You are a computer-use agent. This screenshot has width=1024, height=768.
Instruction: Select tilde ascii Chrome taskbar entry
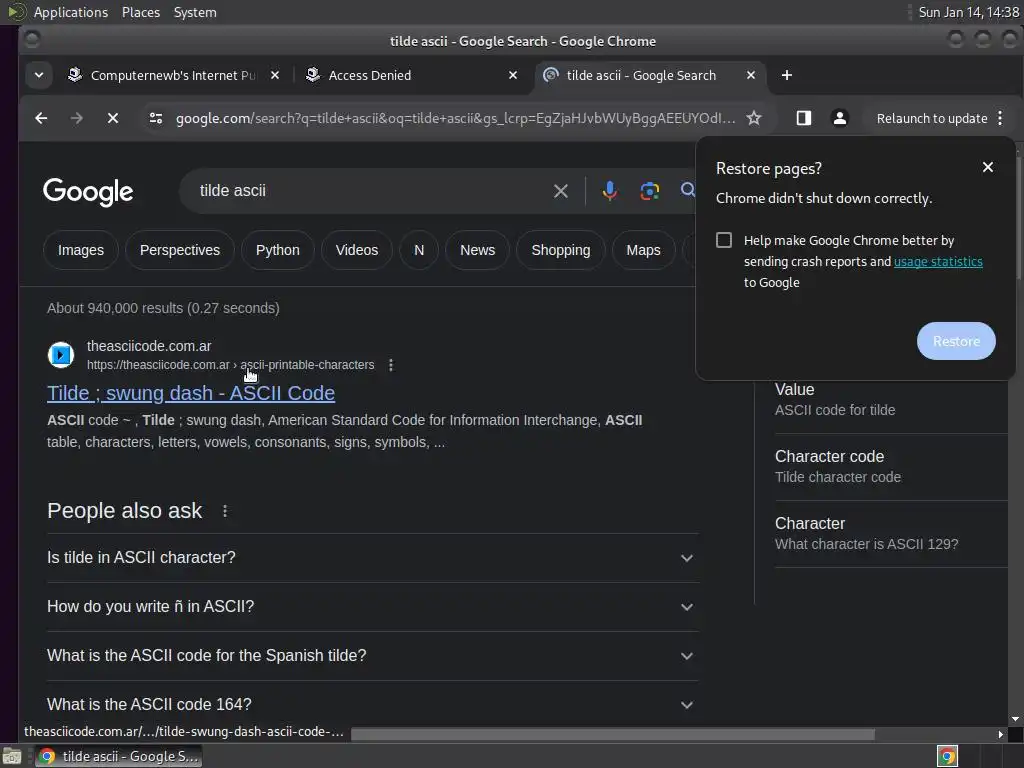click(118, 757)
